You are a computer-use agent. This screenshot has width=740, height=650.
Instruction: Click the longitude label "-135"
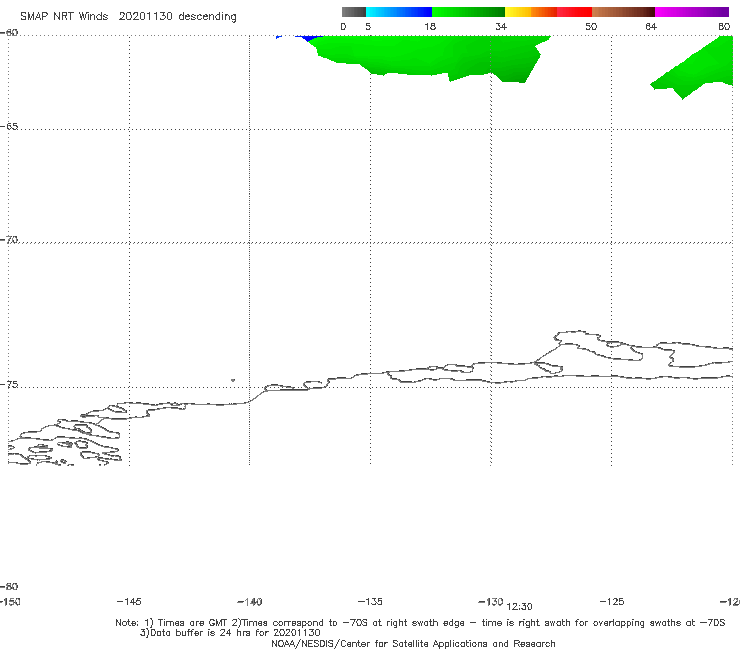(x=370, y=602)
